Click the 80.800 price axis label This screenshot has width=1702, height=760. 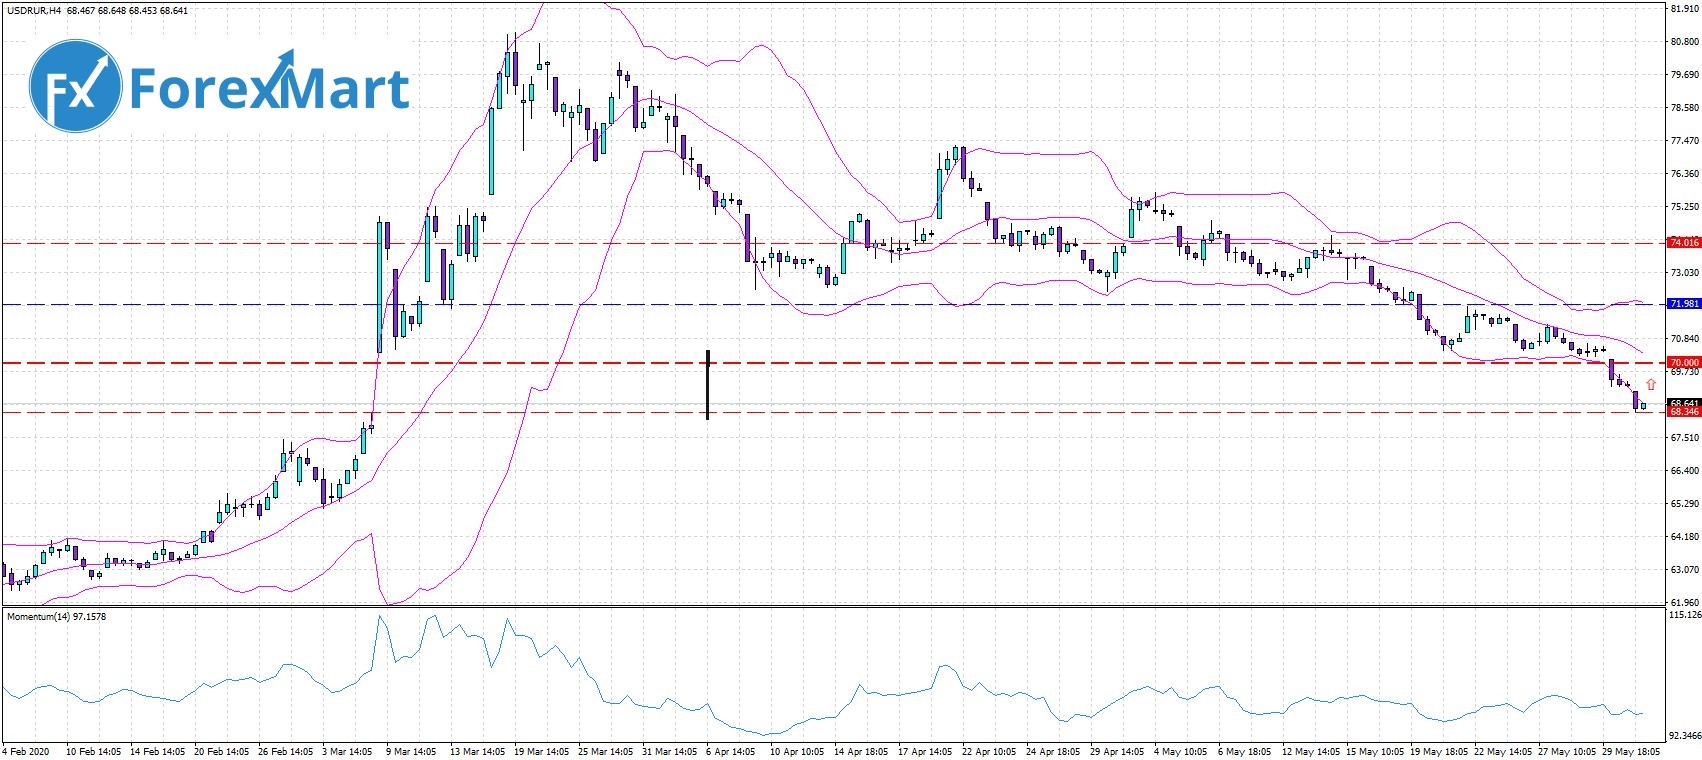point(1684,42)
